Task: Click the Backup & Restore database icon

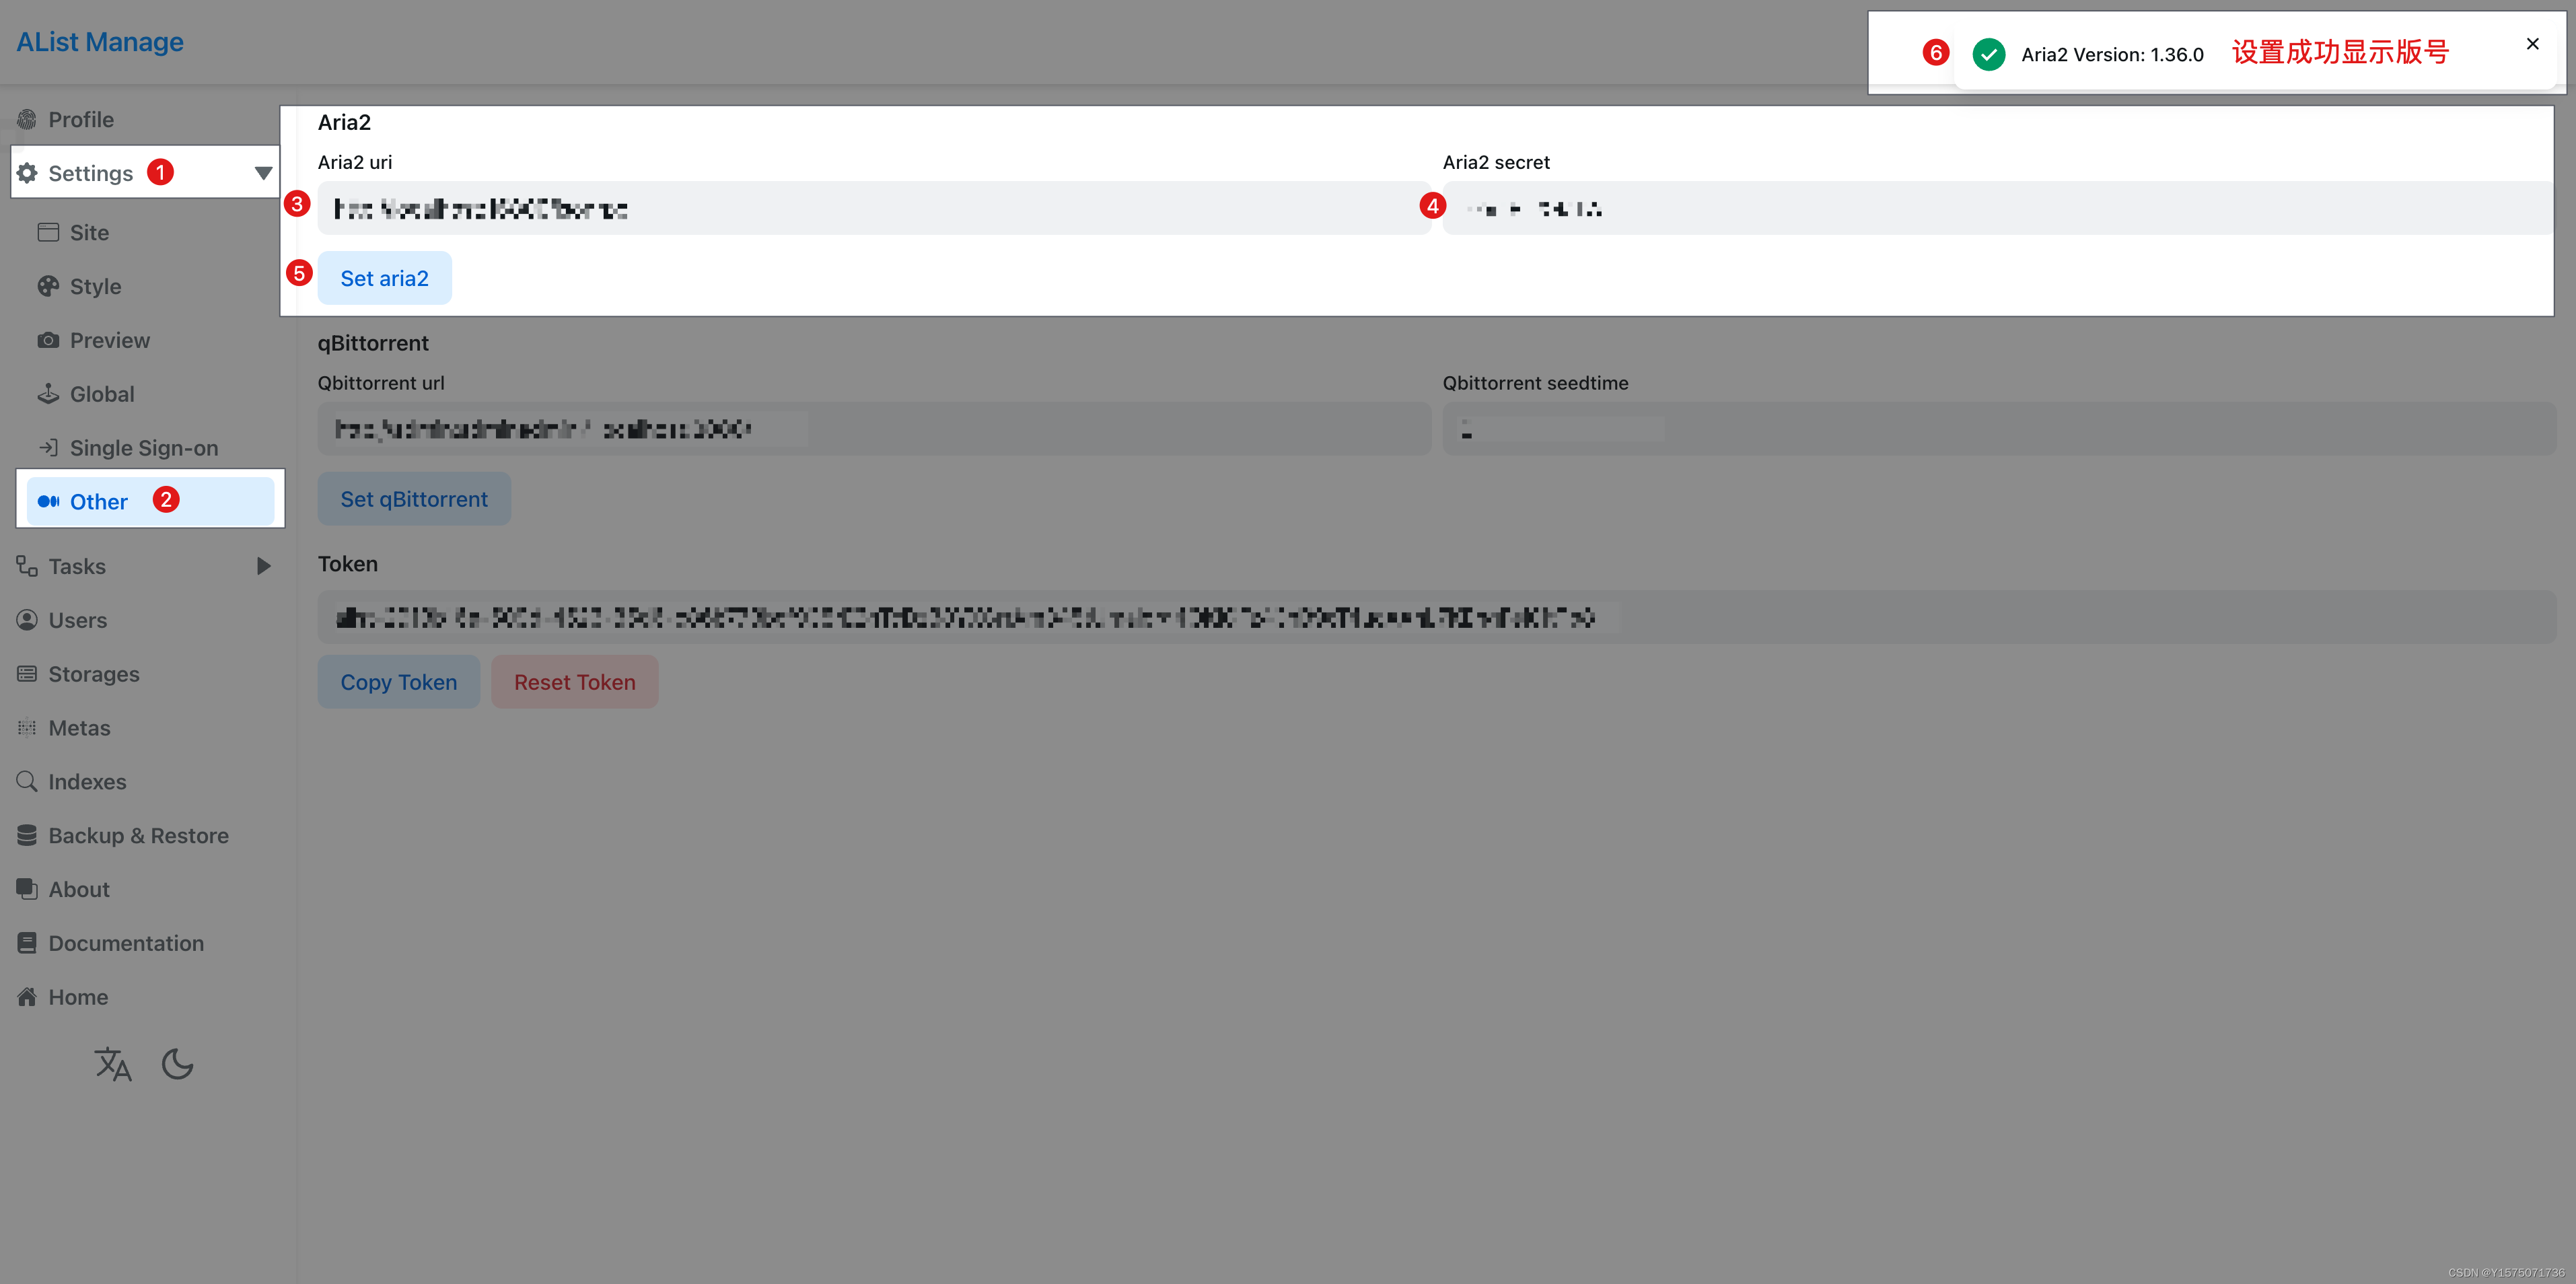Action: [27, 835]
